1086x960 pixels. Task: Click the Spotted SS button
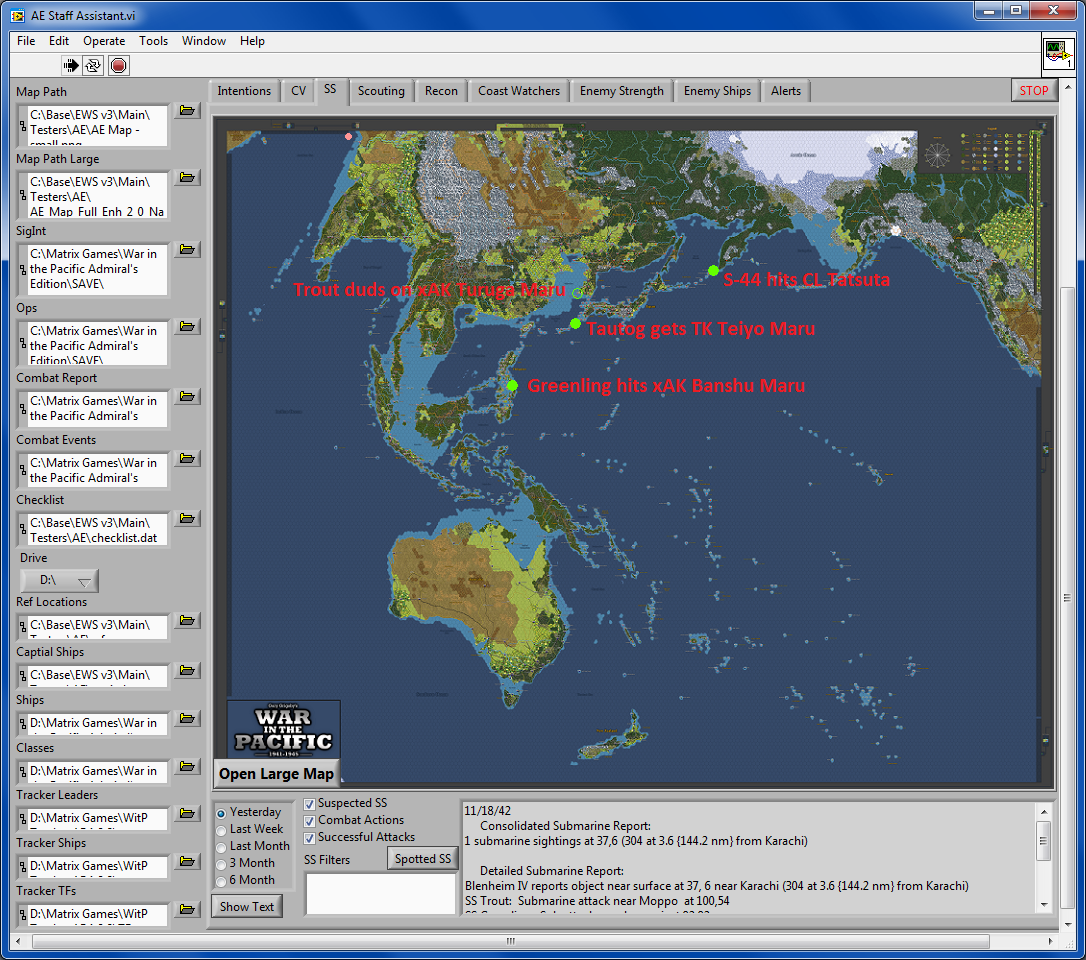point(422,859)
